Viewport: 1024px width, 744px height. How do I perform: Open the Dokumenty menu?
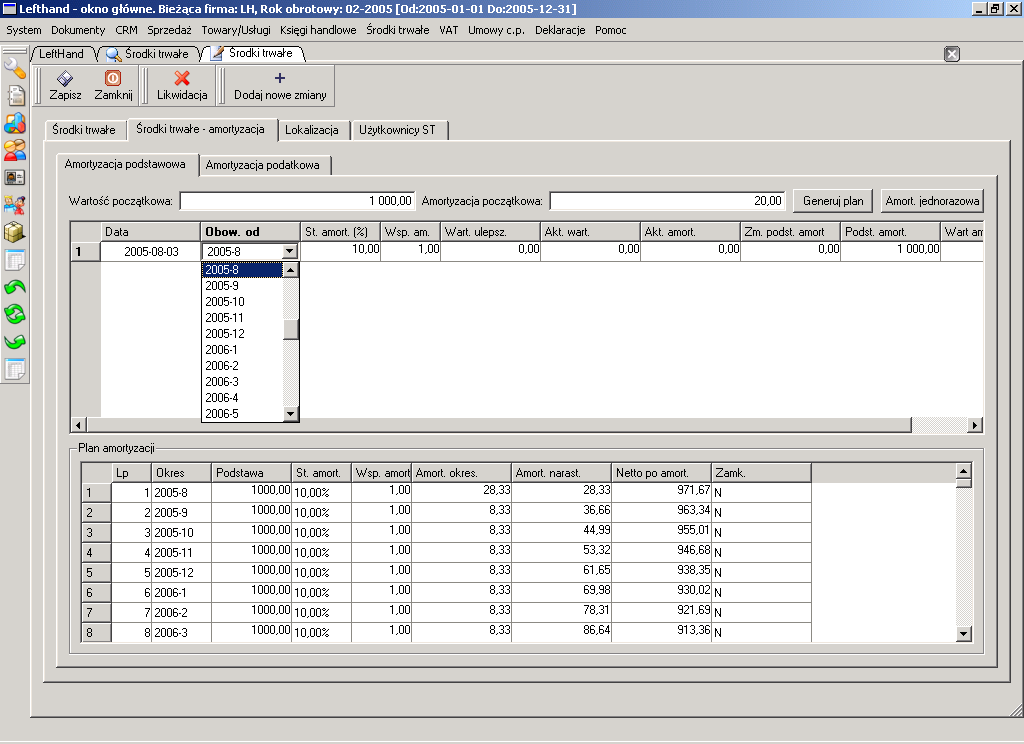[78, 30]
